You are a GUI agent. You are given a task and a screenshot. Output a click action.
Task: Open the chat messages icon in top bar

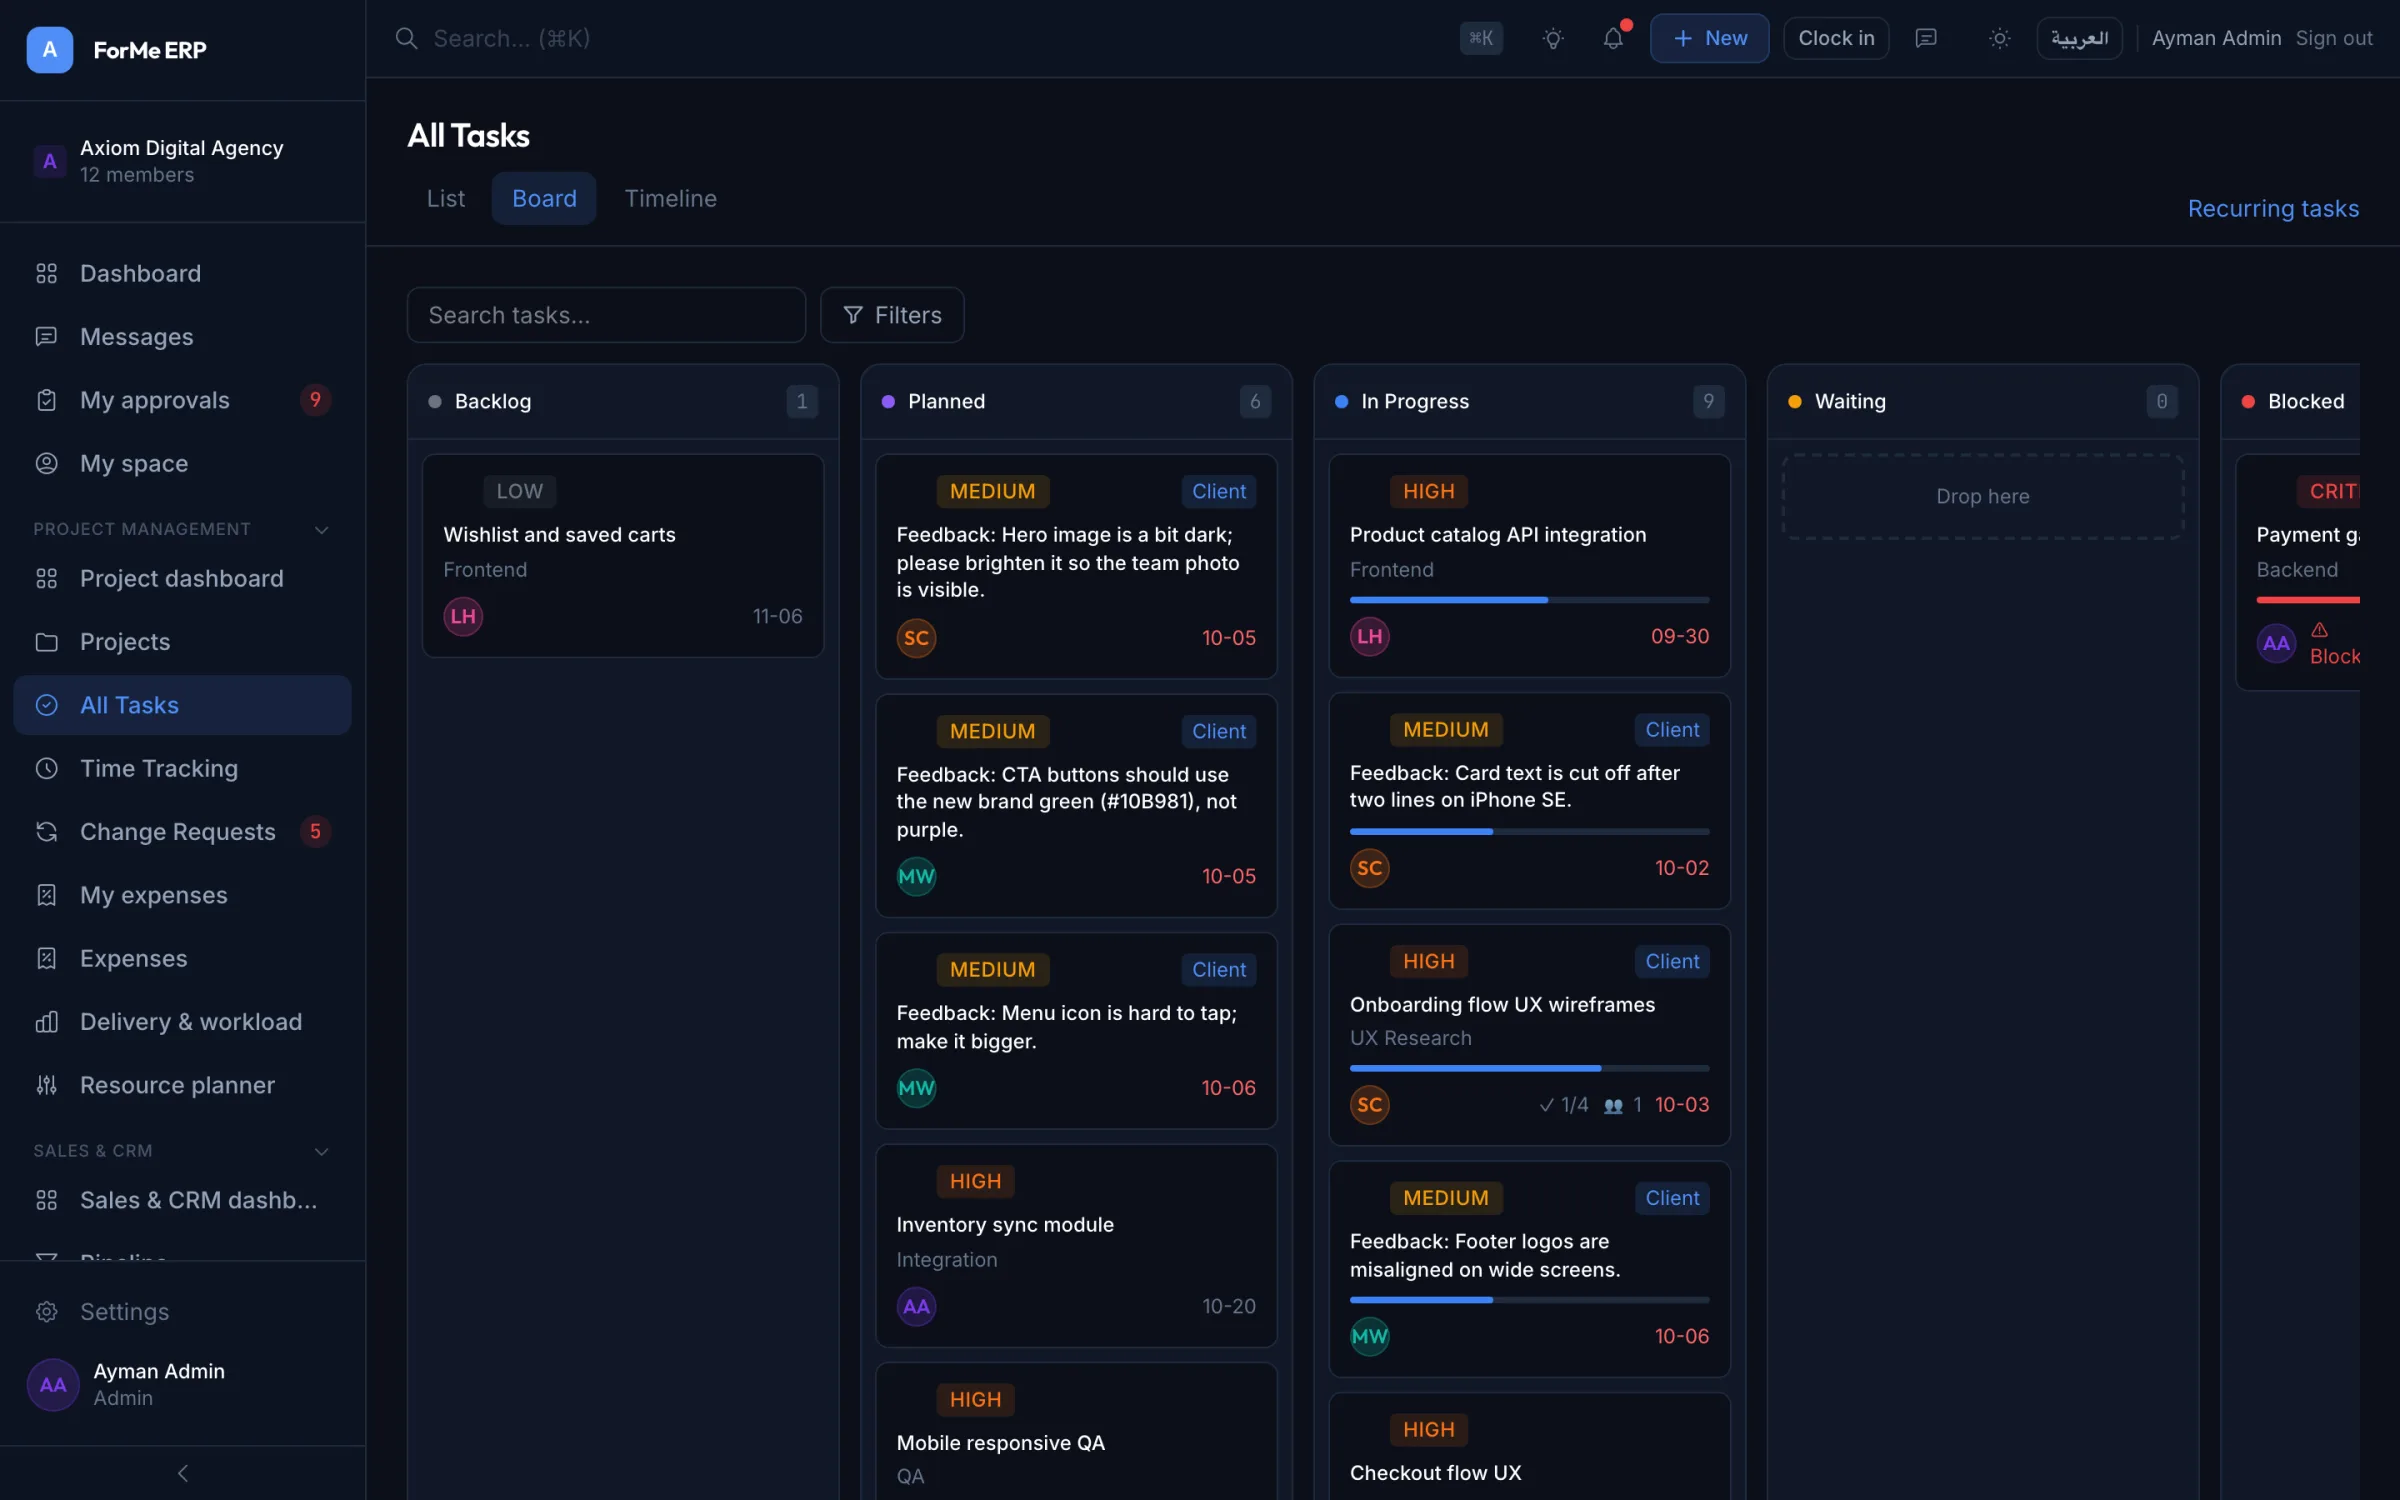(x=1926, y=38)
